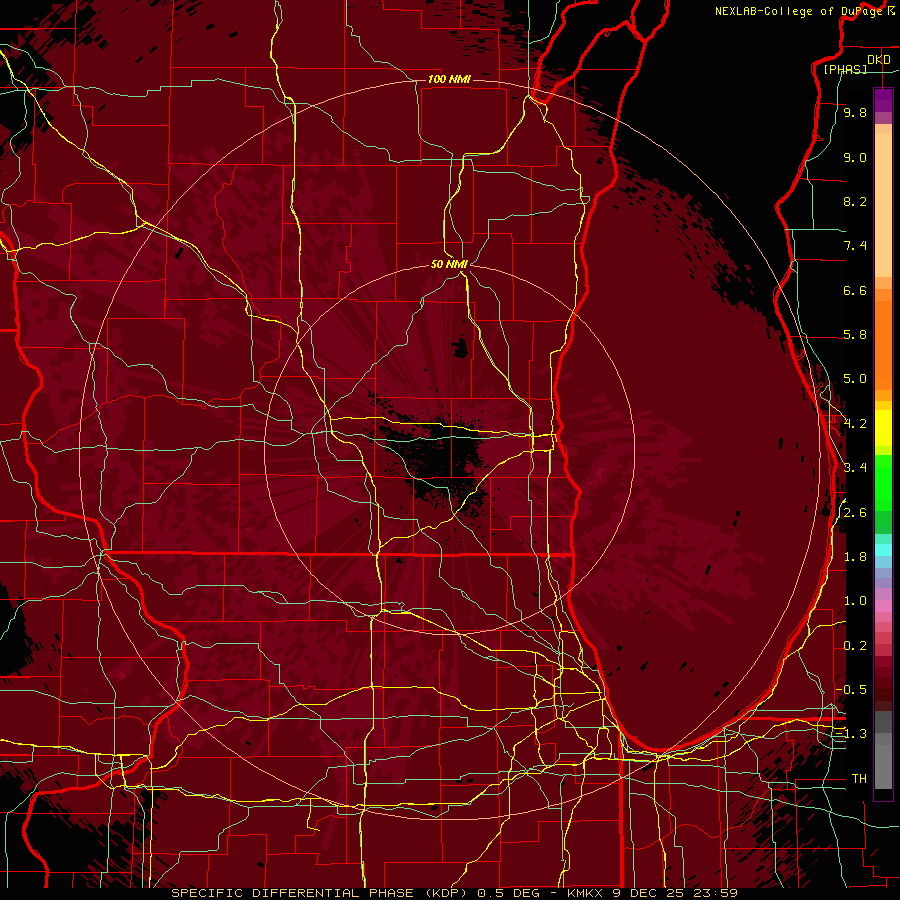Viewport: 900px width, 900px height.
Task: Click the [PHAS] legend header text
Action: point(845,69)
